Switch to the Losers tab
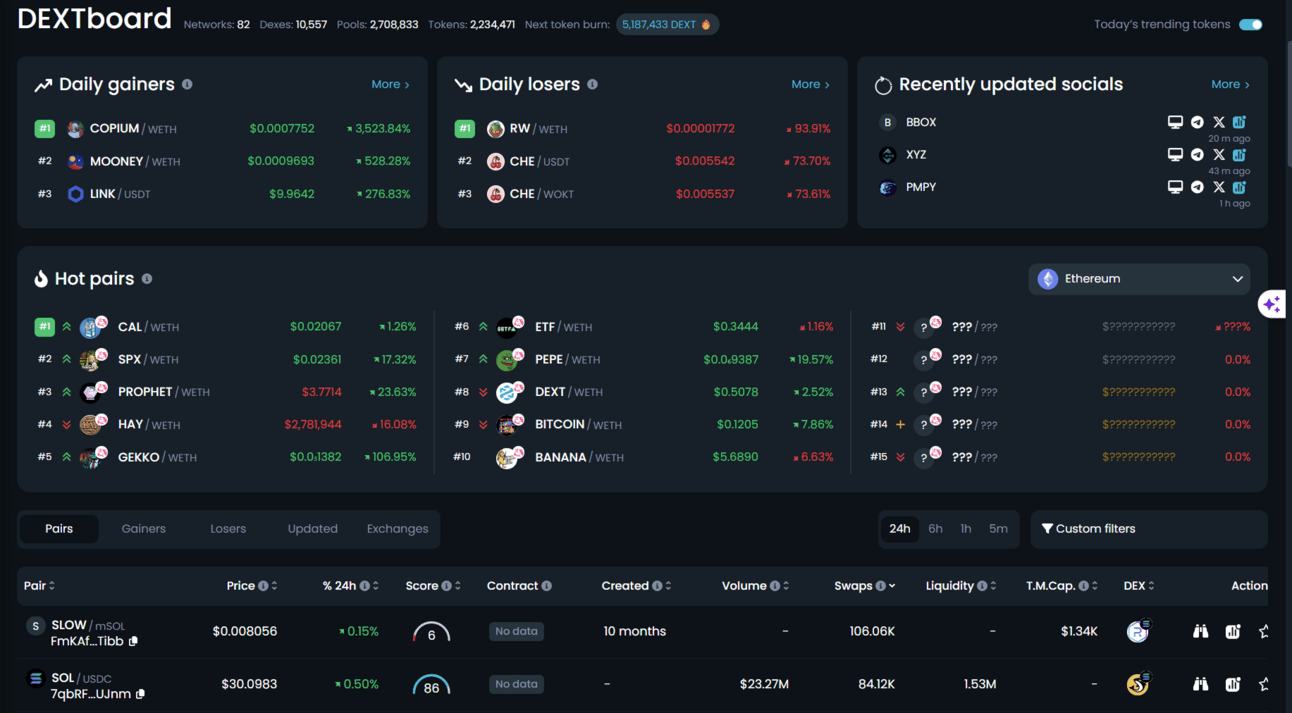Image resolution: width=1292 pixels, height=713 pixels. [228, 529]
